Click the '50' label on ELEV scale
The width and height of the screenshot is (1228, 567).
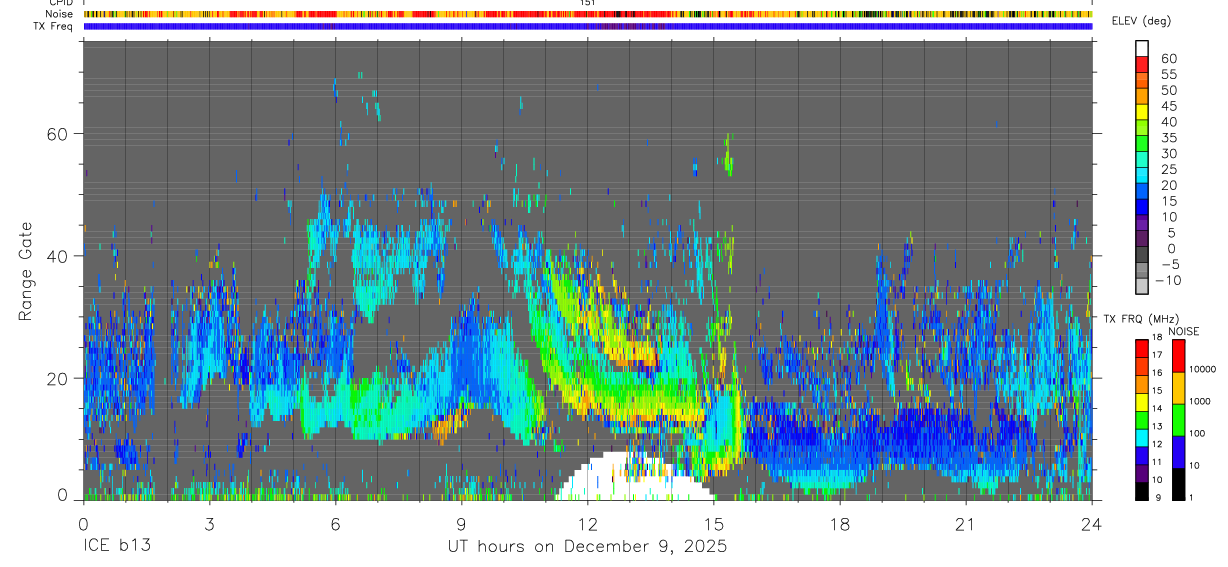point(1168,90)
